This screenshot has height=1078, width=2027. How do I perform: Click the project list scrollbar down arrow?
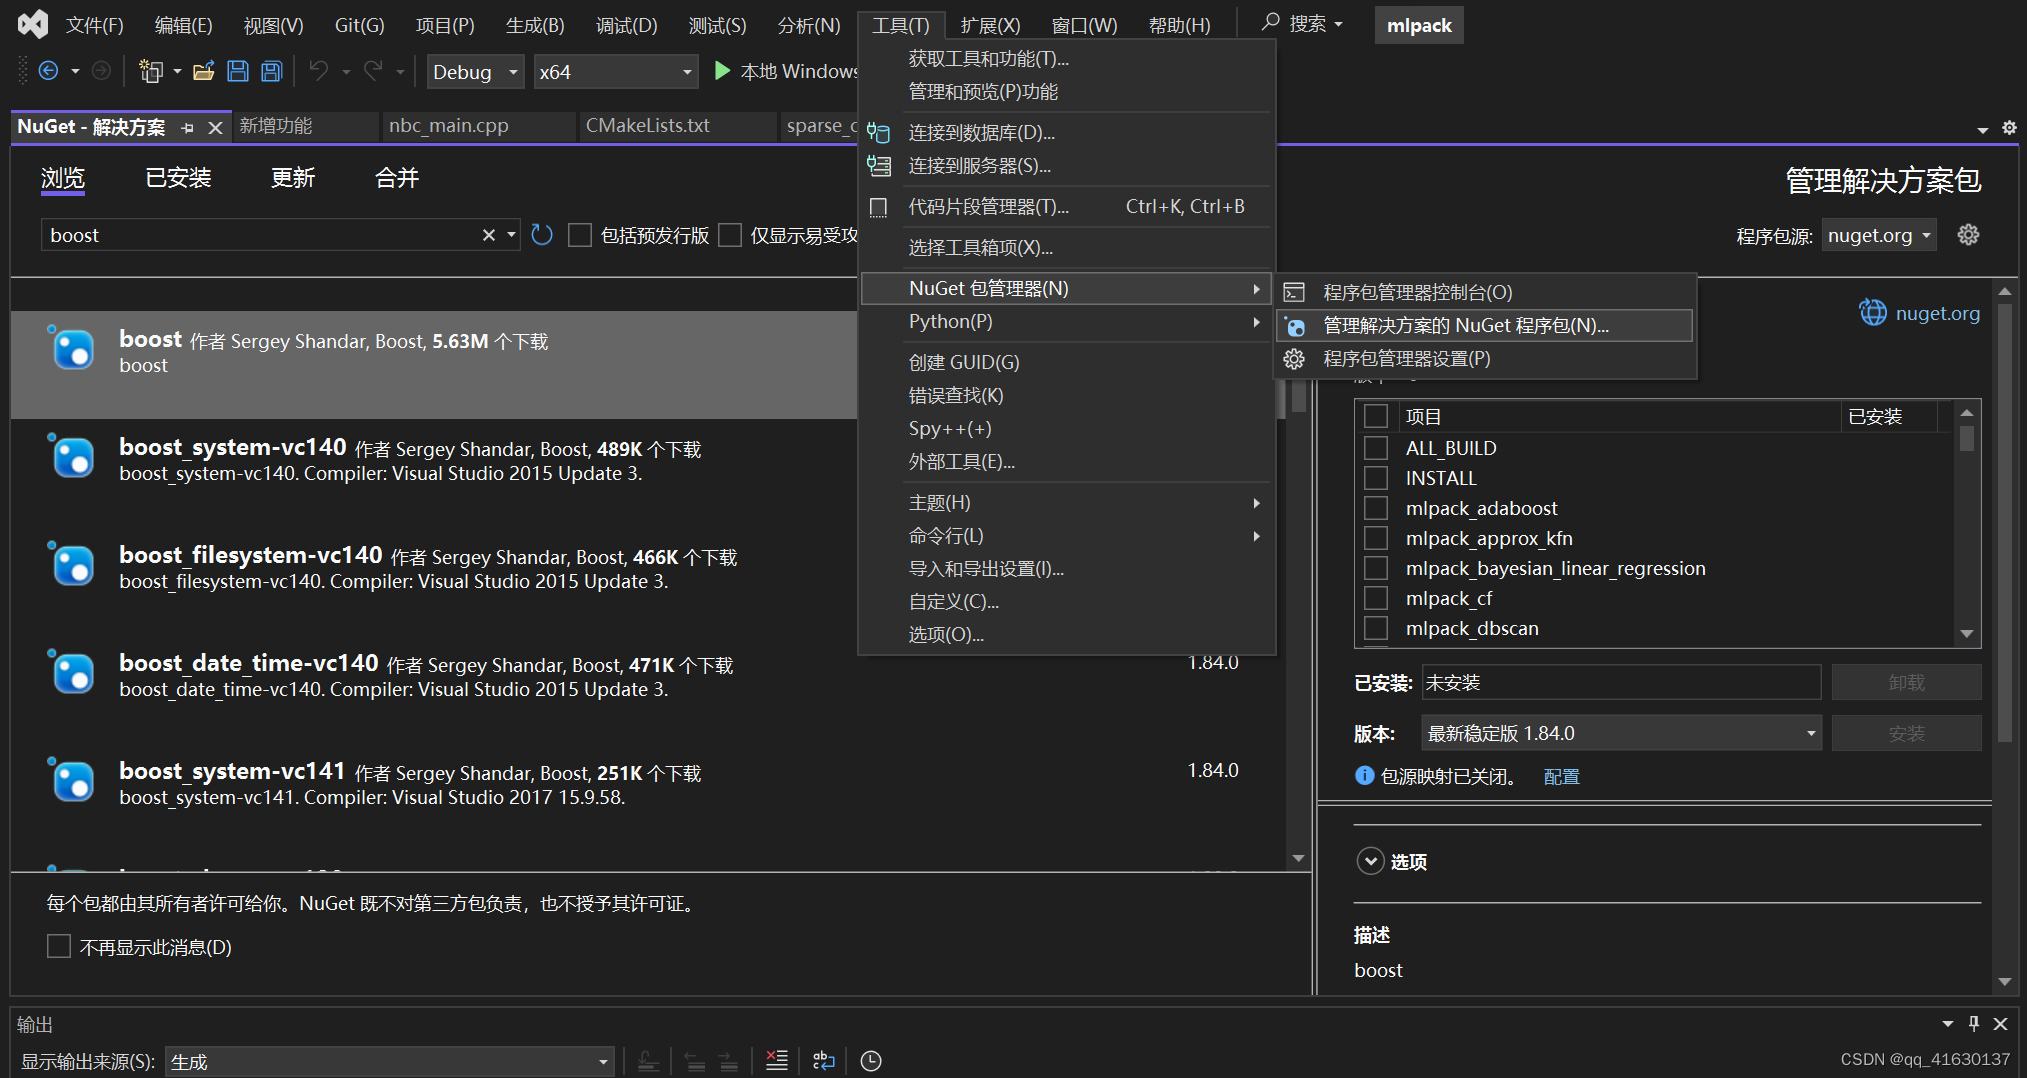click(x=1967, y=634)
